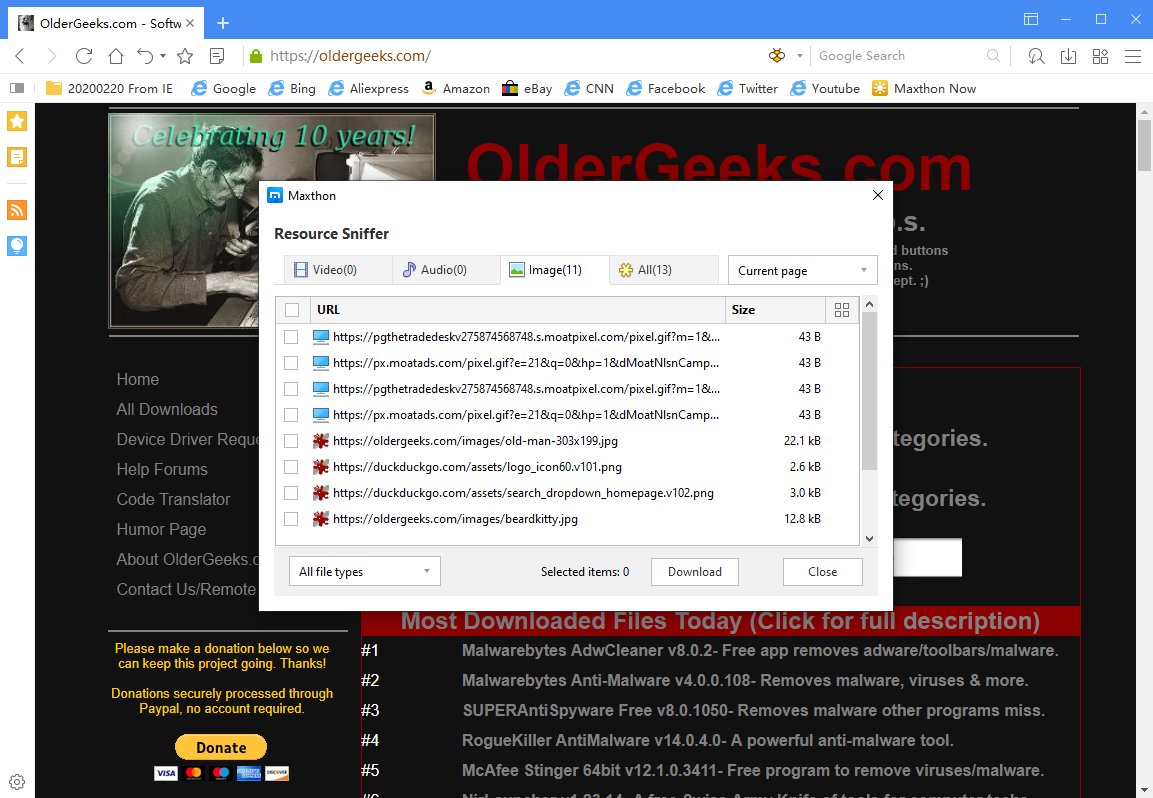The height and width of the screenshot is (798, 1153).
Task: Click the PayPal Donate button
Action: tap(221, 747)
